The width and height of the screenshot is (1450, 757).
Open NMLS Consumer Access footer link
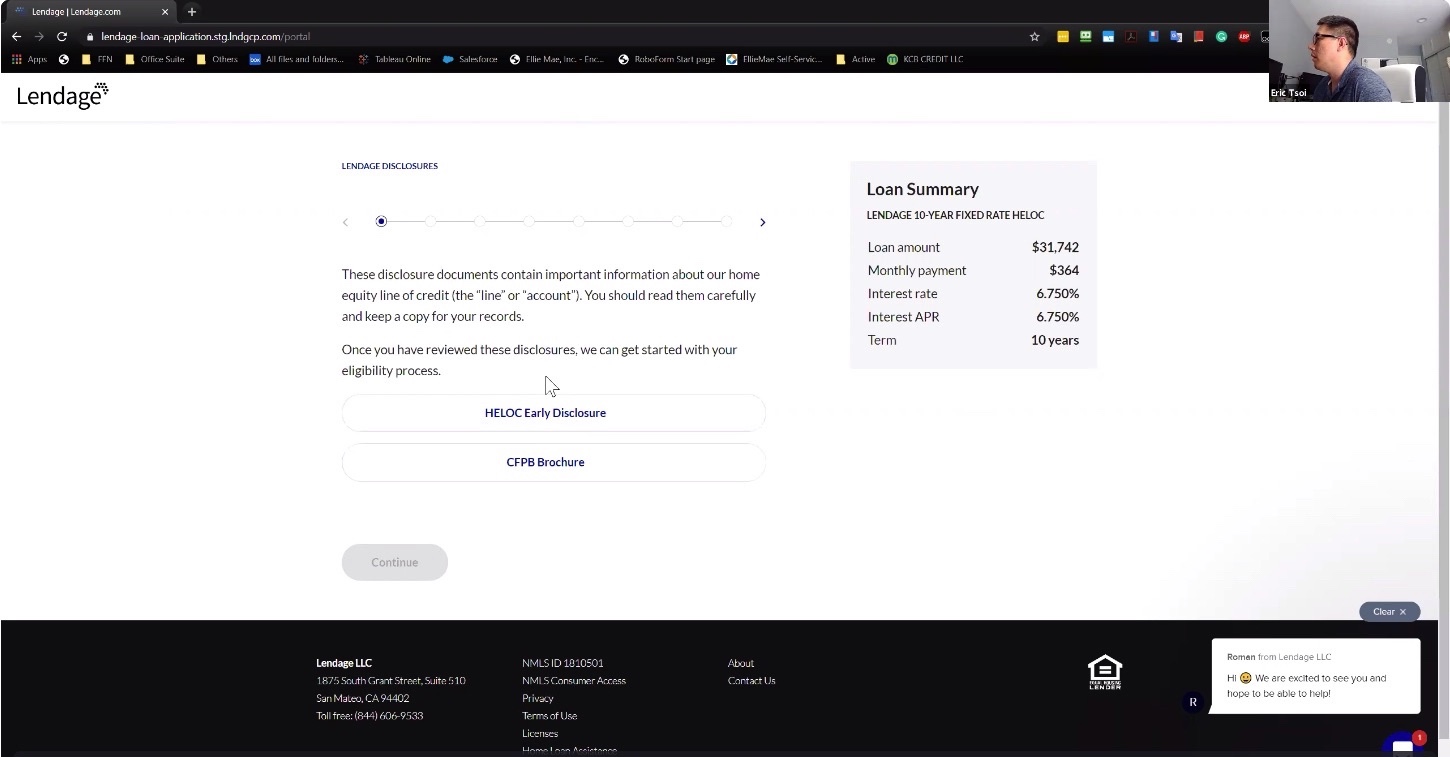(573, 681)
